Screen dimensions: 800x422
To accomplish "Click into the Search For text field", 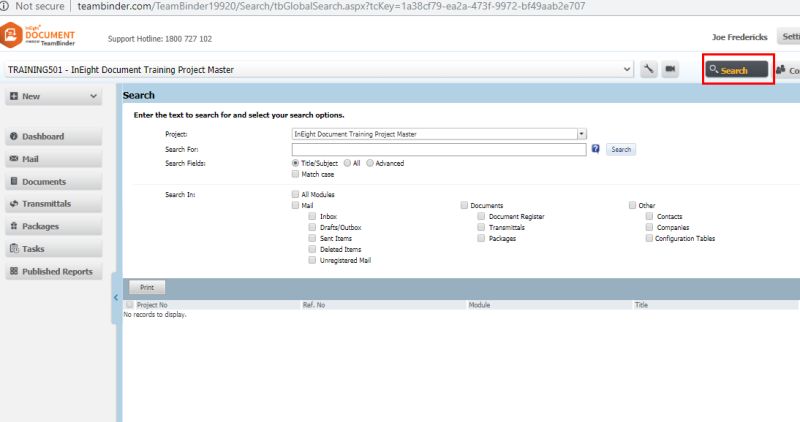I will coord(439,150).
